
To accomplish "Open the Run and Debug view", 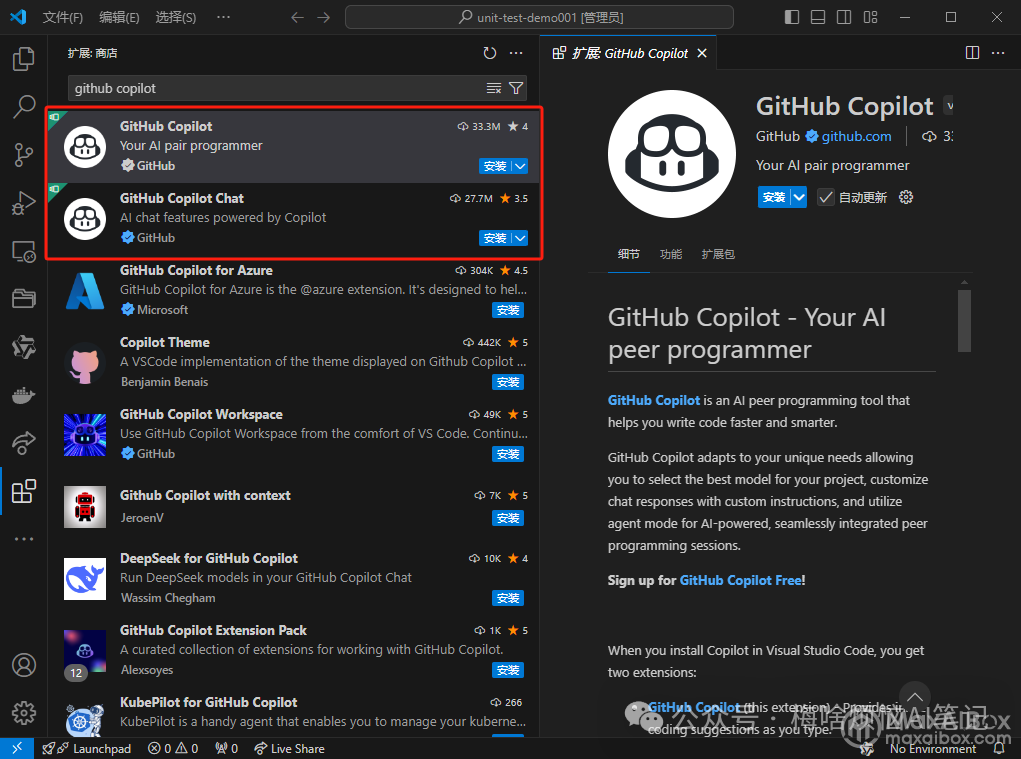I will click(23, 203).
